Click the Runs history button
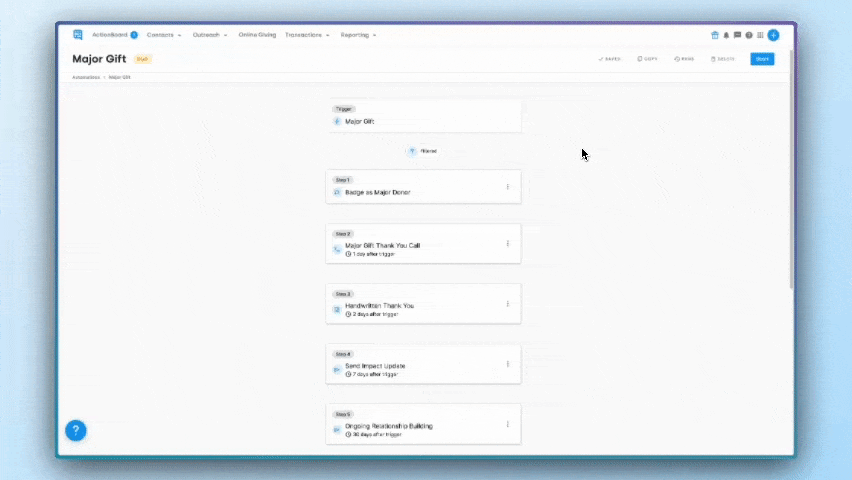 [x=684, y=59]
